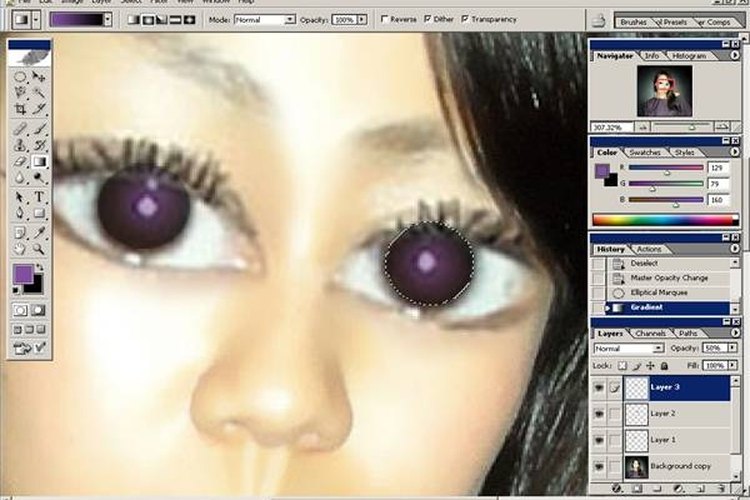Screen dimensions: 750x500
Task: Switch to Quick Mask mode
Action: [39, 311]
